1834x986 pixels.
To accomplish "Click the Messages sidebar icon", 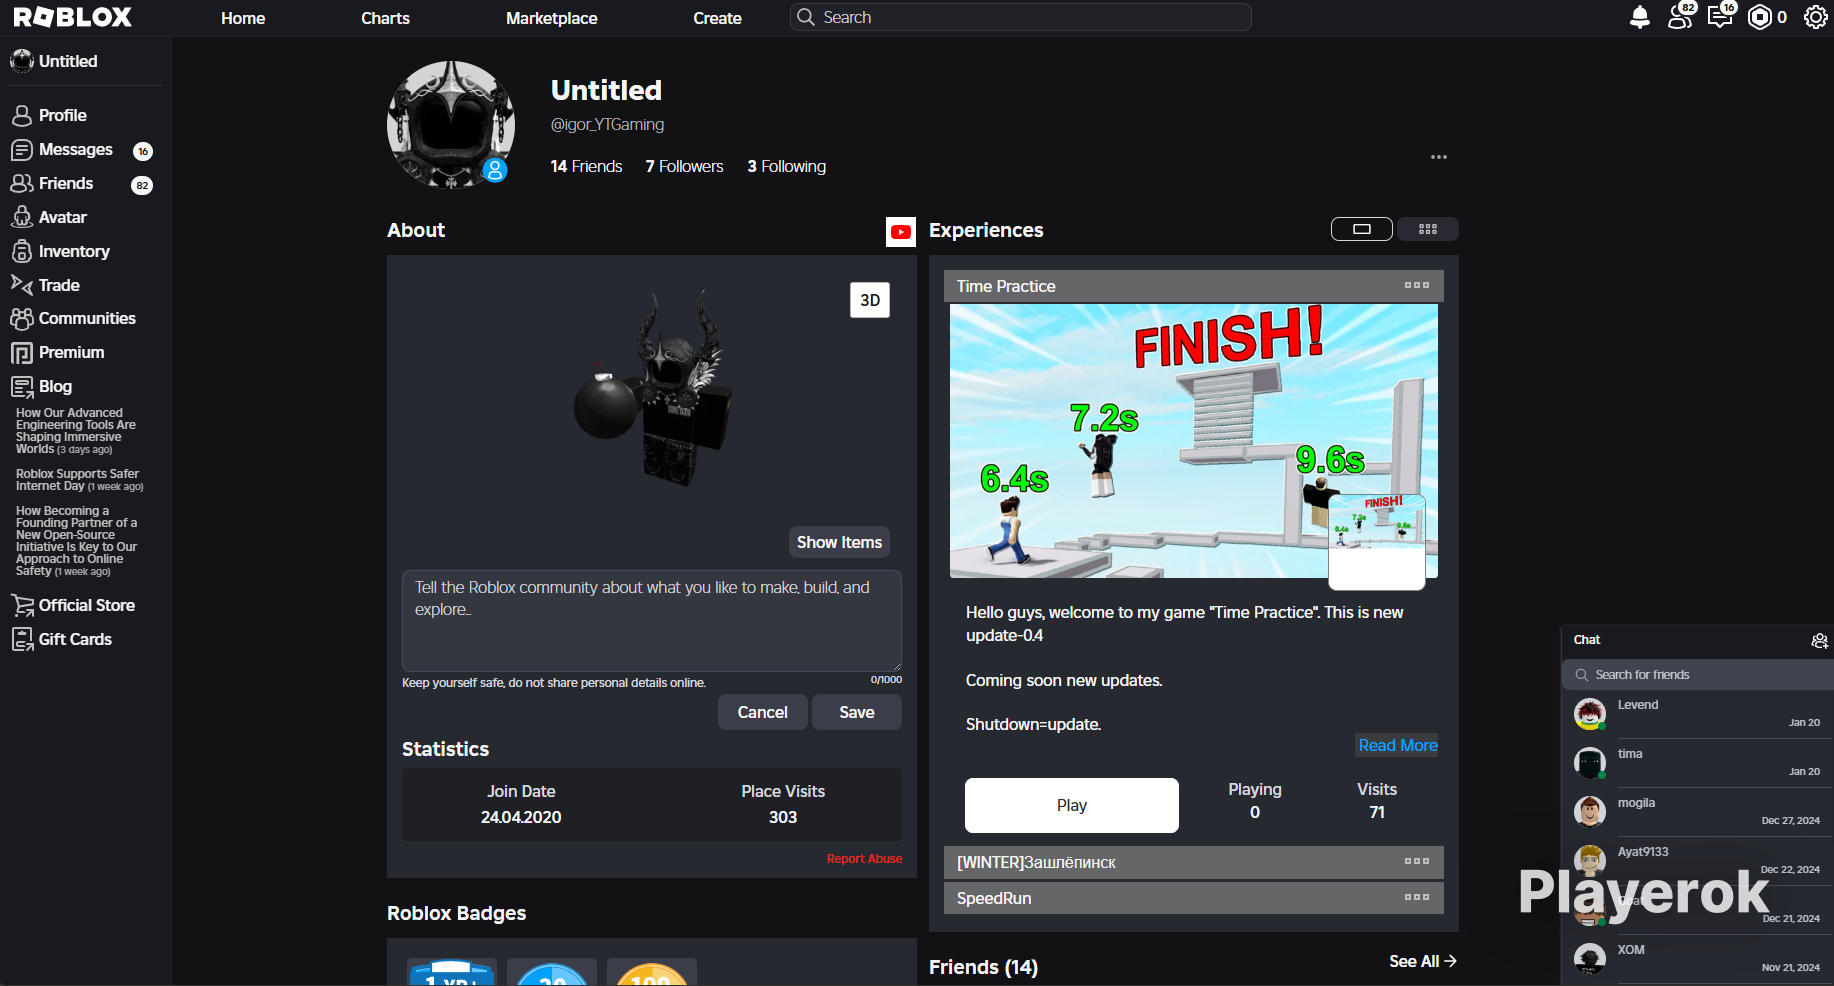I will click(22, 150).
